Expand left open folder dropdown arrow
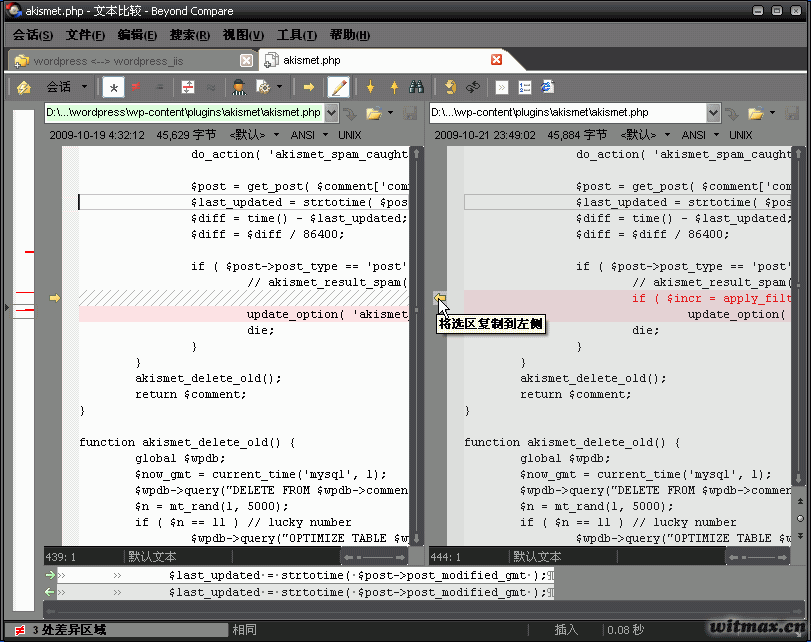The image size is (811, 642). (x=391, y=112)
